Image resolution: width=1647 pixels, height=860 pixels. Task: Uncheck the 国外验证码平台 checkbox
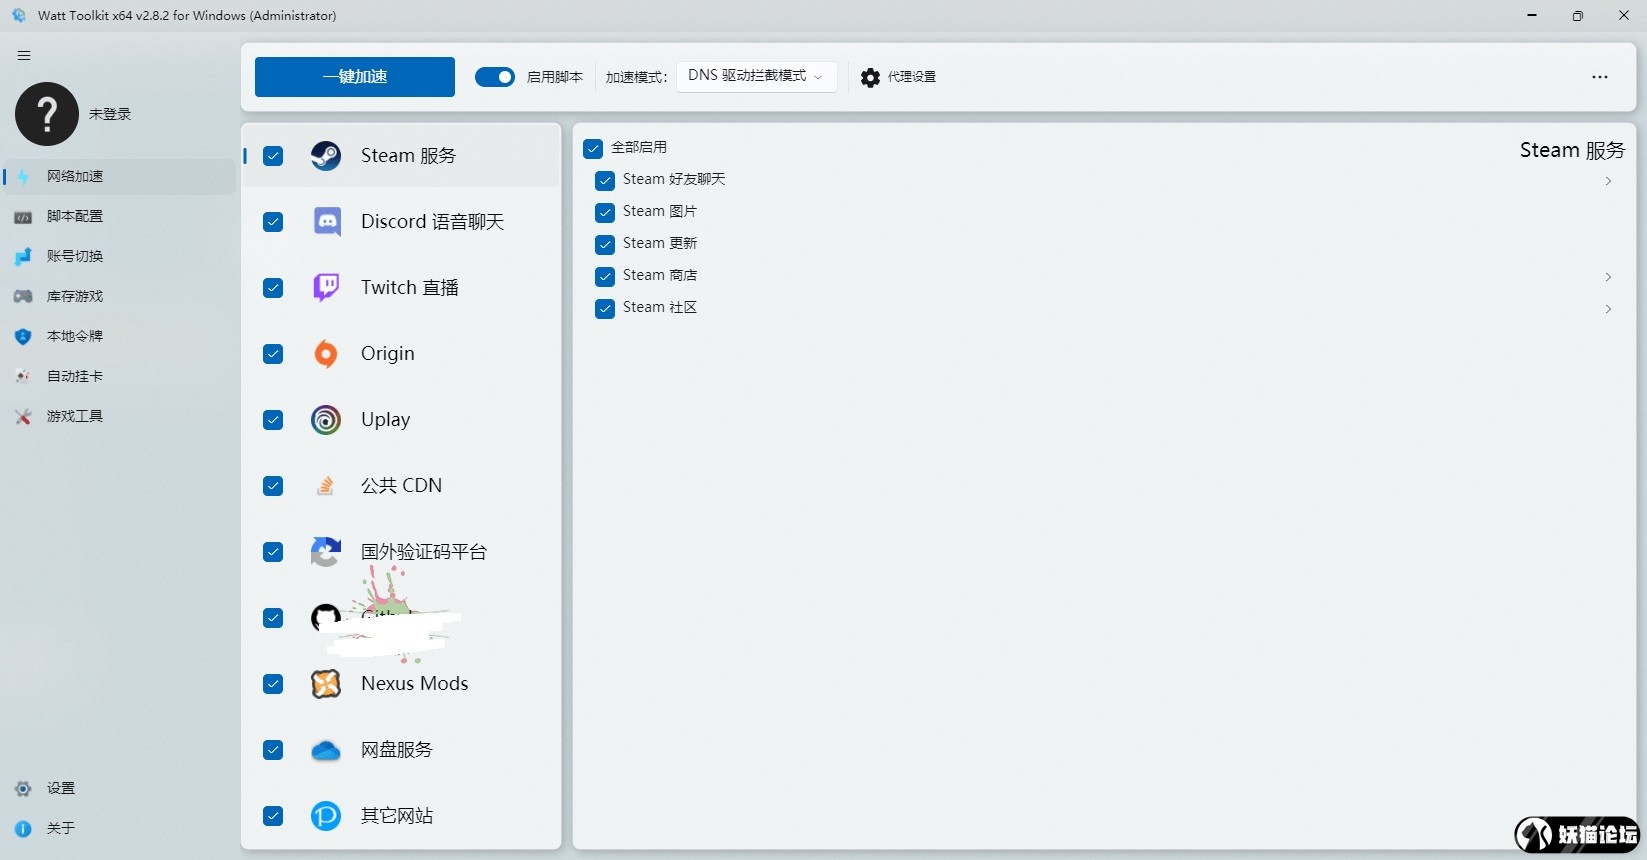pos(273,552)
